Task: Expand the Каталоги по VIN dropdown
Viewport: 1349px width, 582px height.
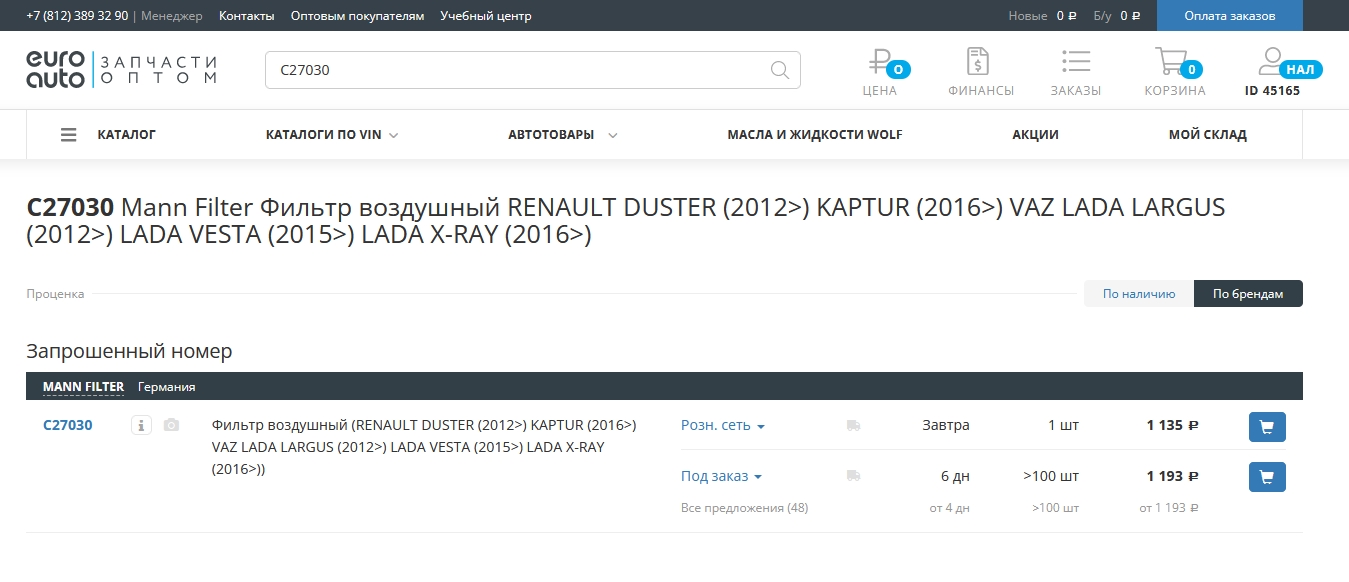Action: pyautogui.click(x=332, y=135)
